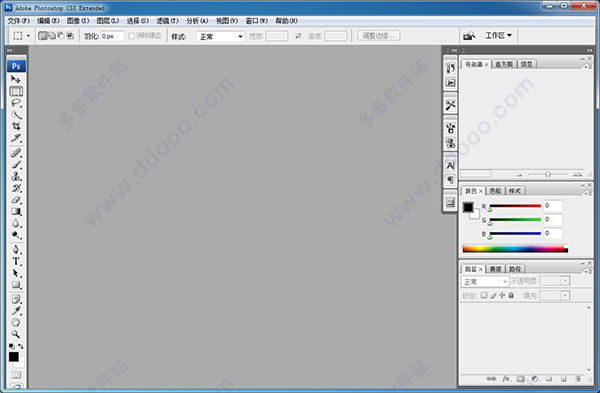Screen dimensions: 600x393
Task: Choose New selection mode in options bar
Action: tap(42, 36)
